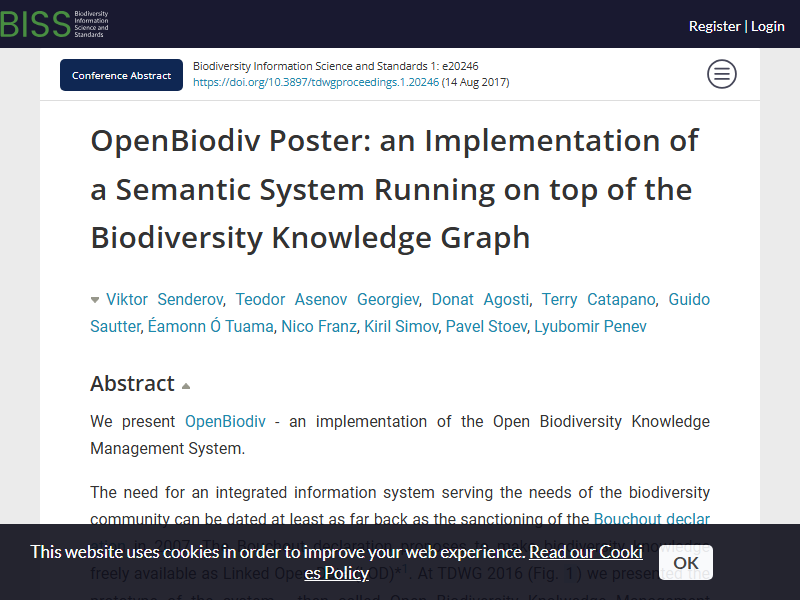Screen dimensions: 800x600
Task: Select the Abstract heading
Action: [132, 383]
